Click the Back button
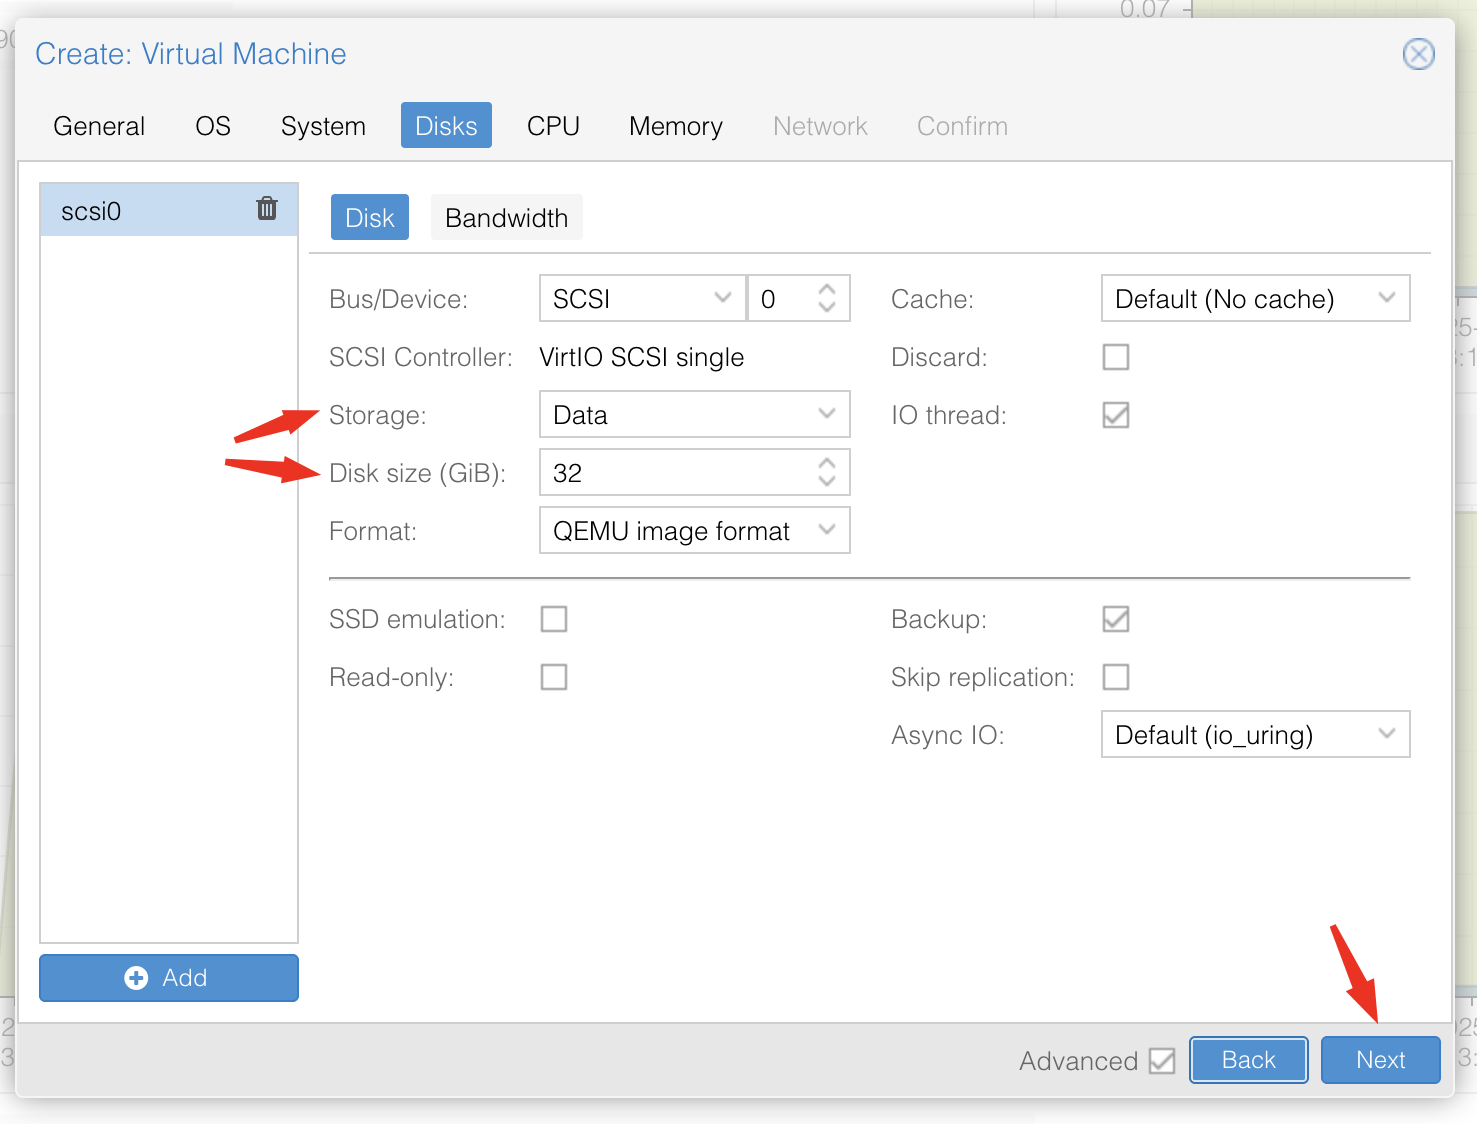 (x=1248, y=1060)
